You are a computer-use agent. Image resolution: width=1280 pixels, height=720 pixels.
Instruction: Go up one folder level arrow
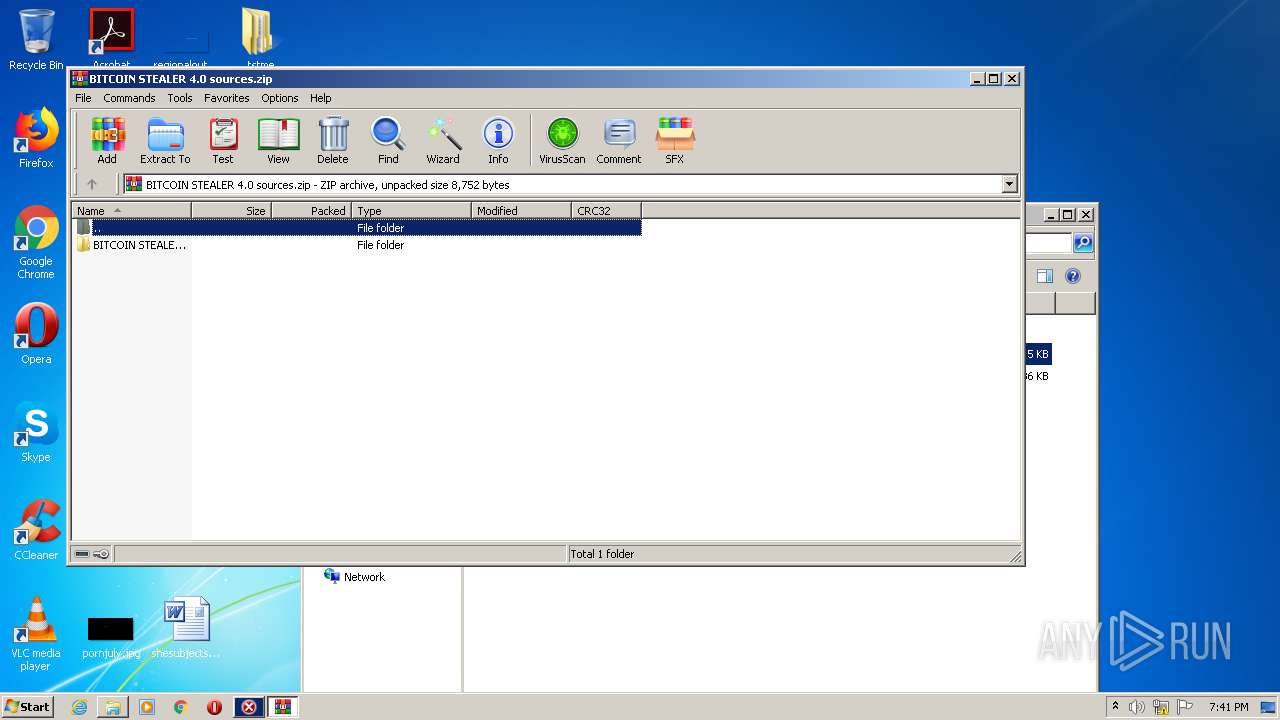click(x=92, y=184)
